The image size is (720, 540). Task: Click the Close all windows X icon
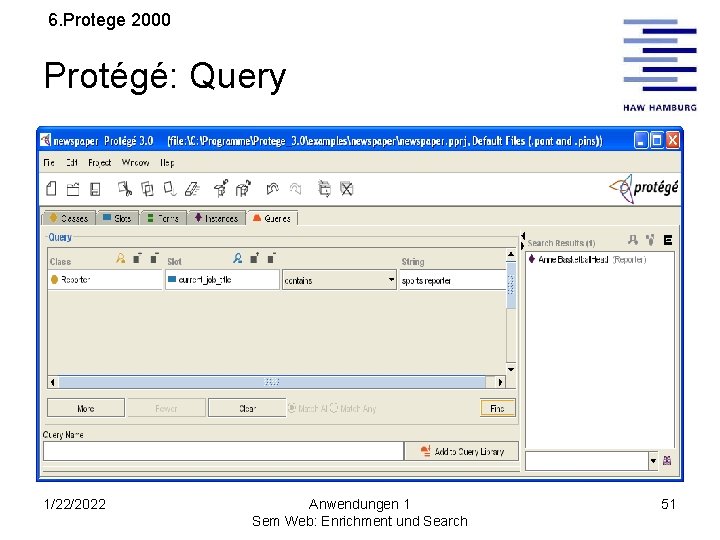pos(346,189)
